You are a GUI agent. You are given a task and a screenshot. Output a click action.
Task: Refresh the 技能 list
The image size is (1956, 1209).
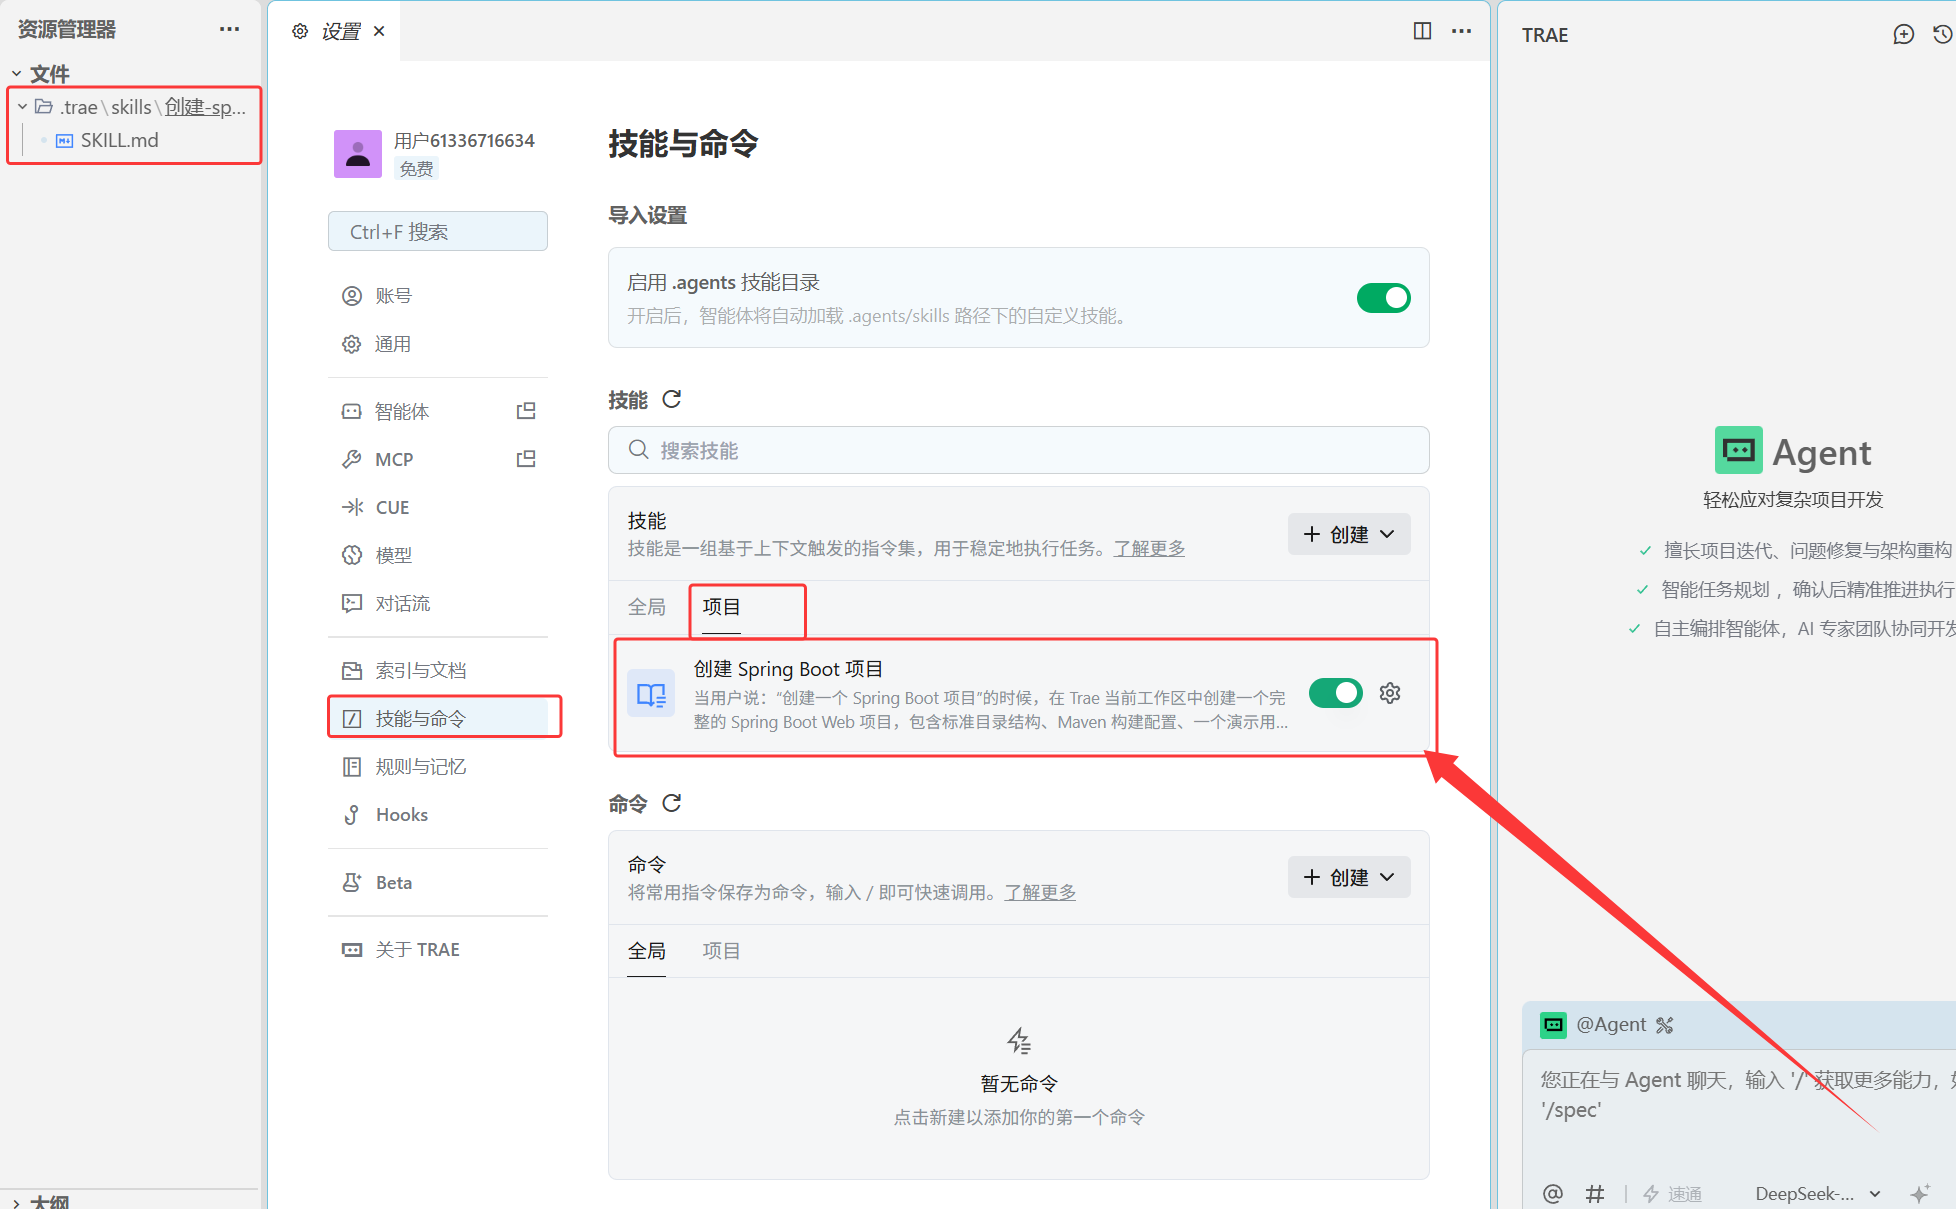672,399
